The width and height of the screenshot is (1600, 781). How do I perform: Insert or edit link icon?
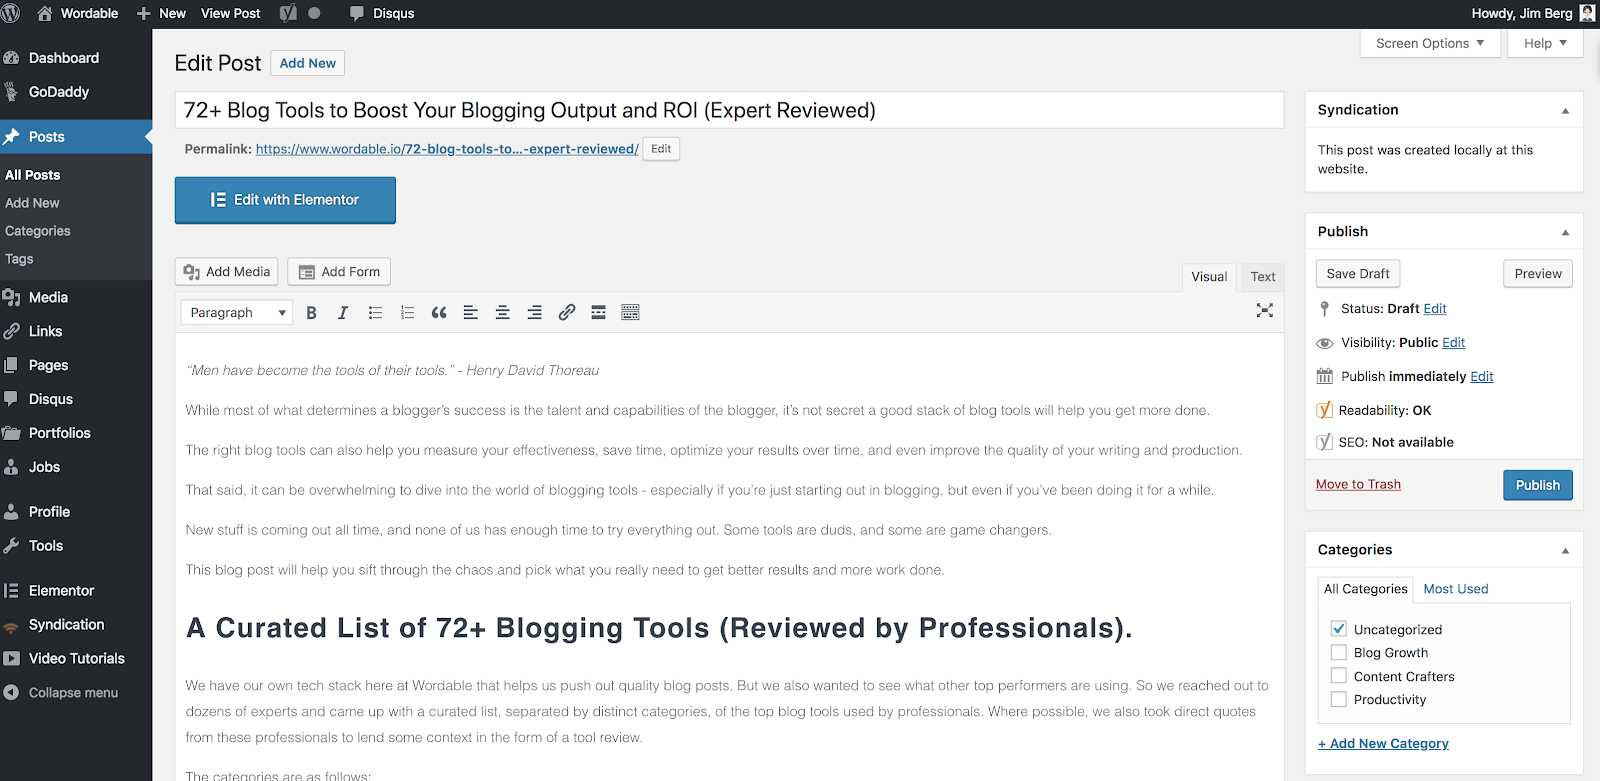(x=567, y=313)
